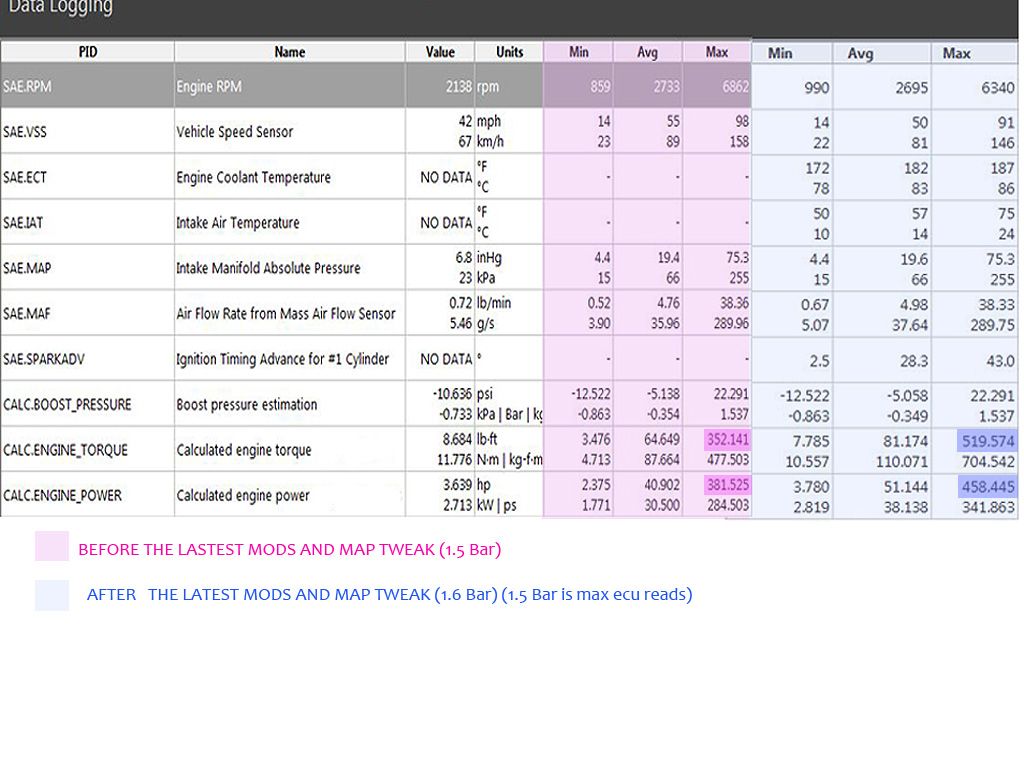Select the Value column header
This screenshot has width=1024, height=768.
pos(440,52)
